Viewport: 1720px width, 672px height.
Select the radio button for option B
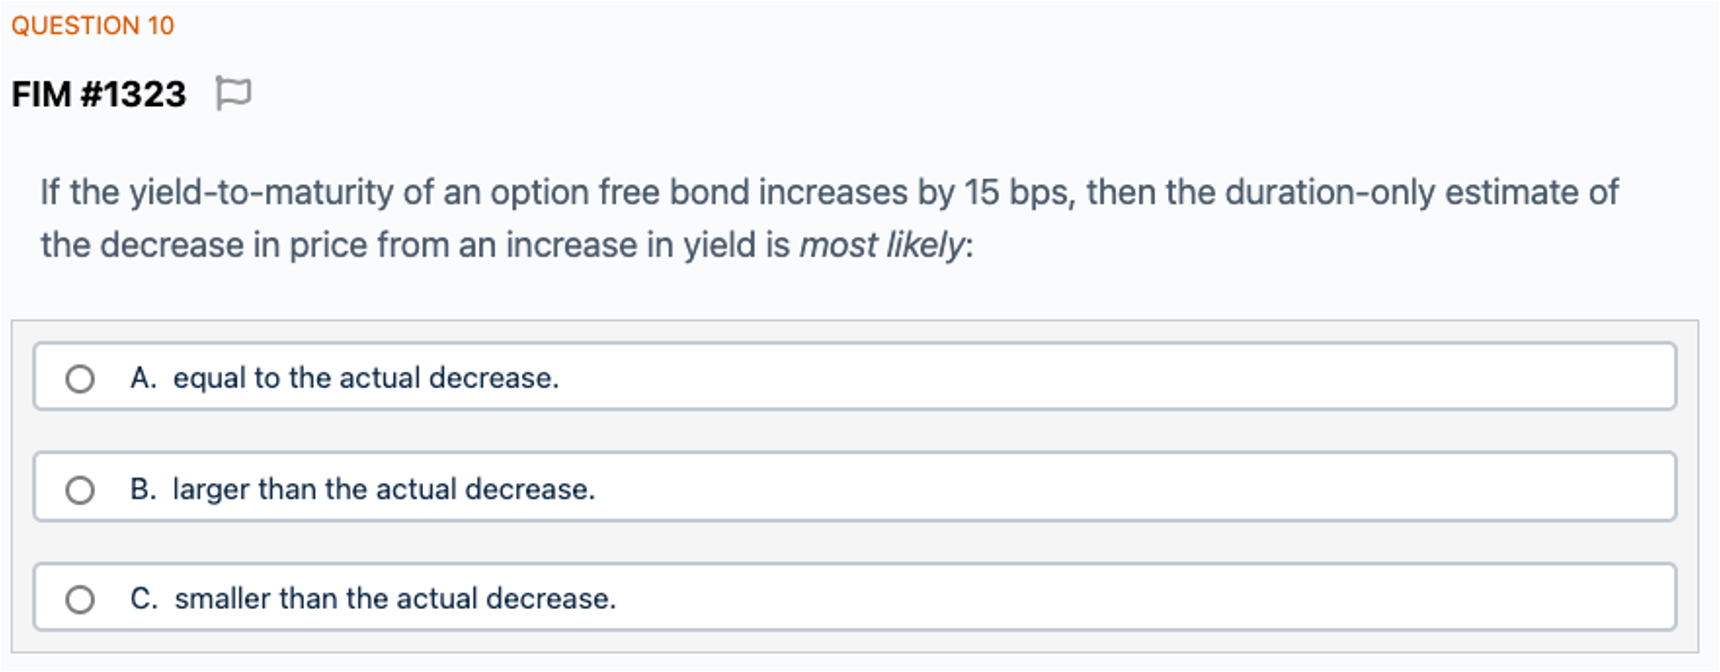point(80,490)
